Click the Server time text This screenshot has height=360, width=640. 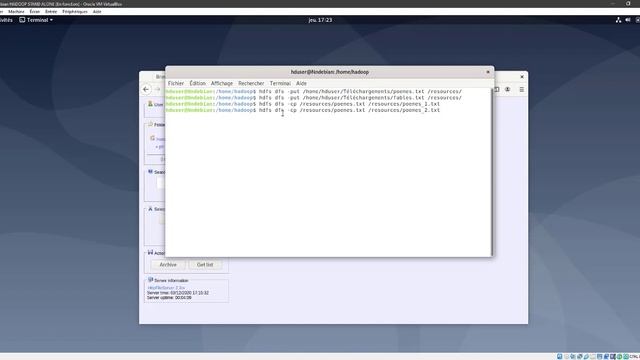click(x=178, y=293)
